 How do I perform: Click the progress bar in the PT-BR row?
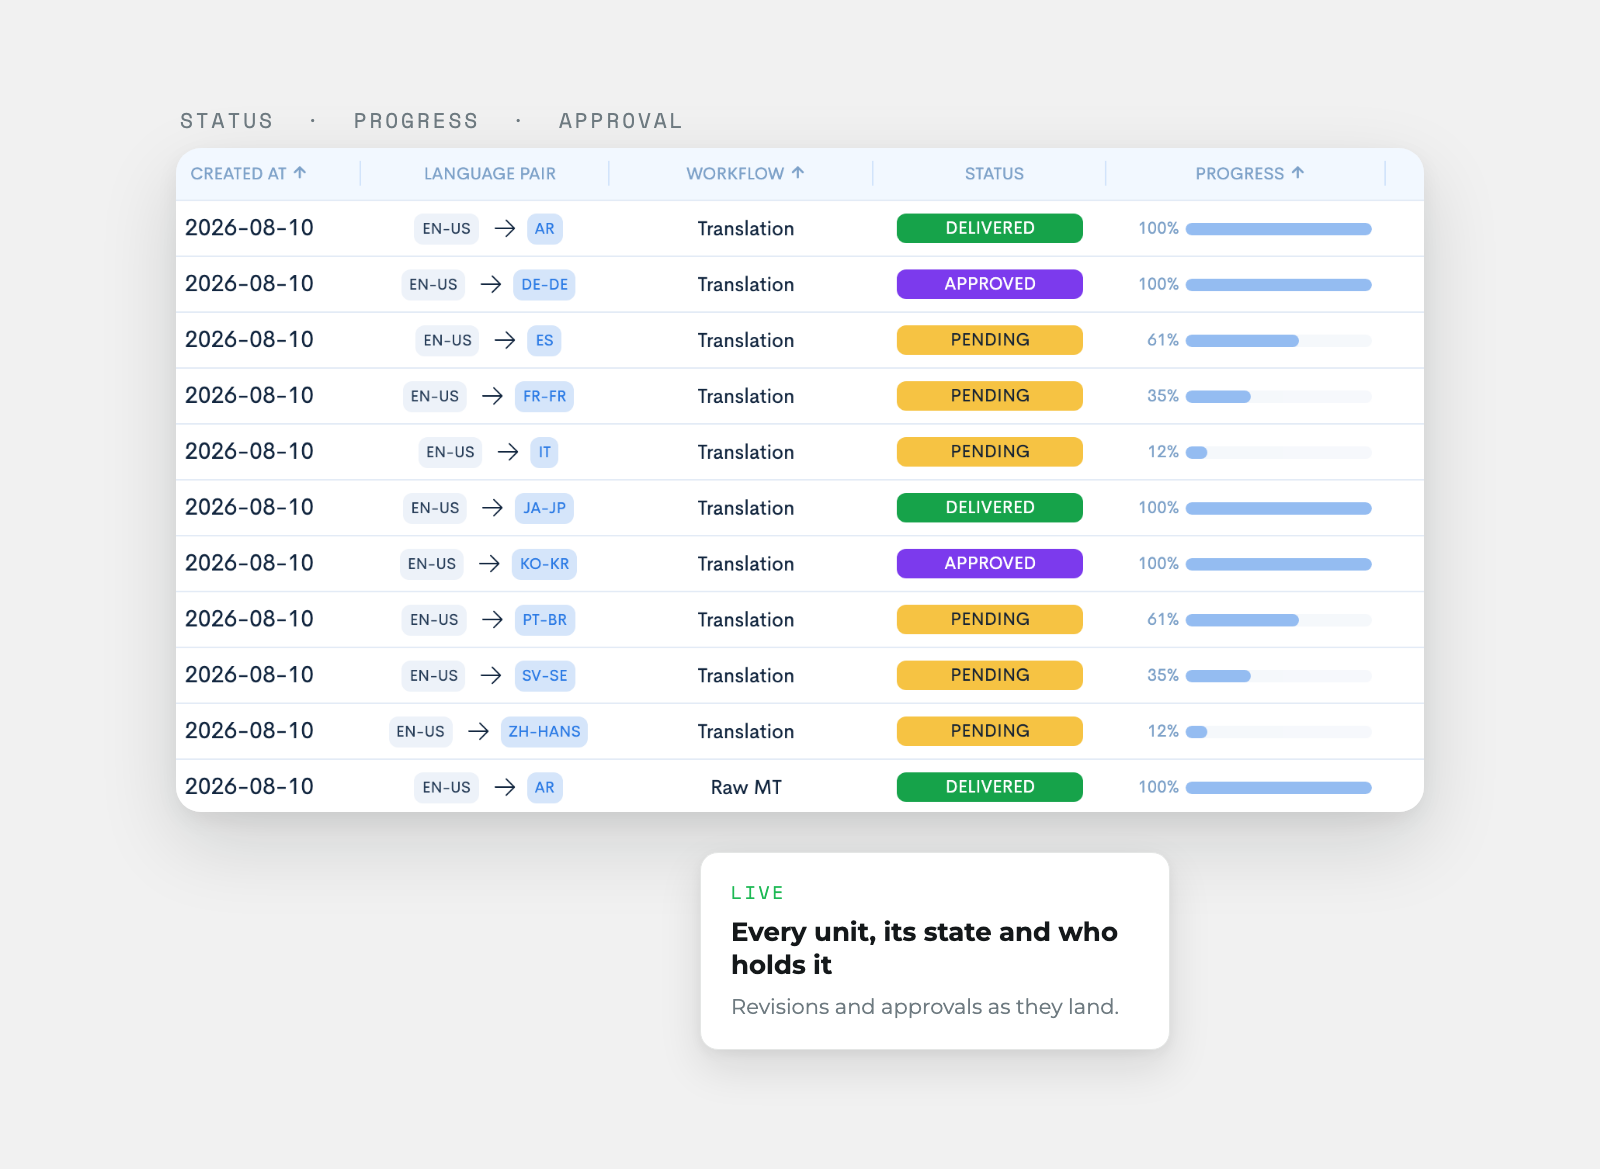[1278, 620]
